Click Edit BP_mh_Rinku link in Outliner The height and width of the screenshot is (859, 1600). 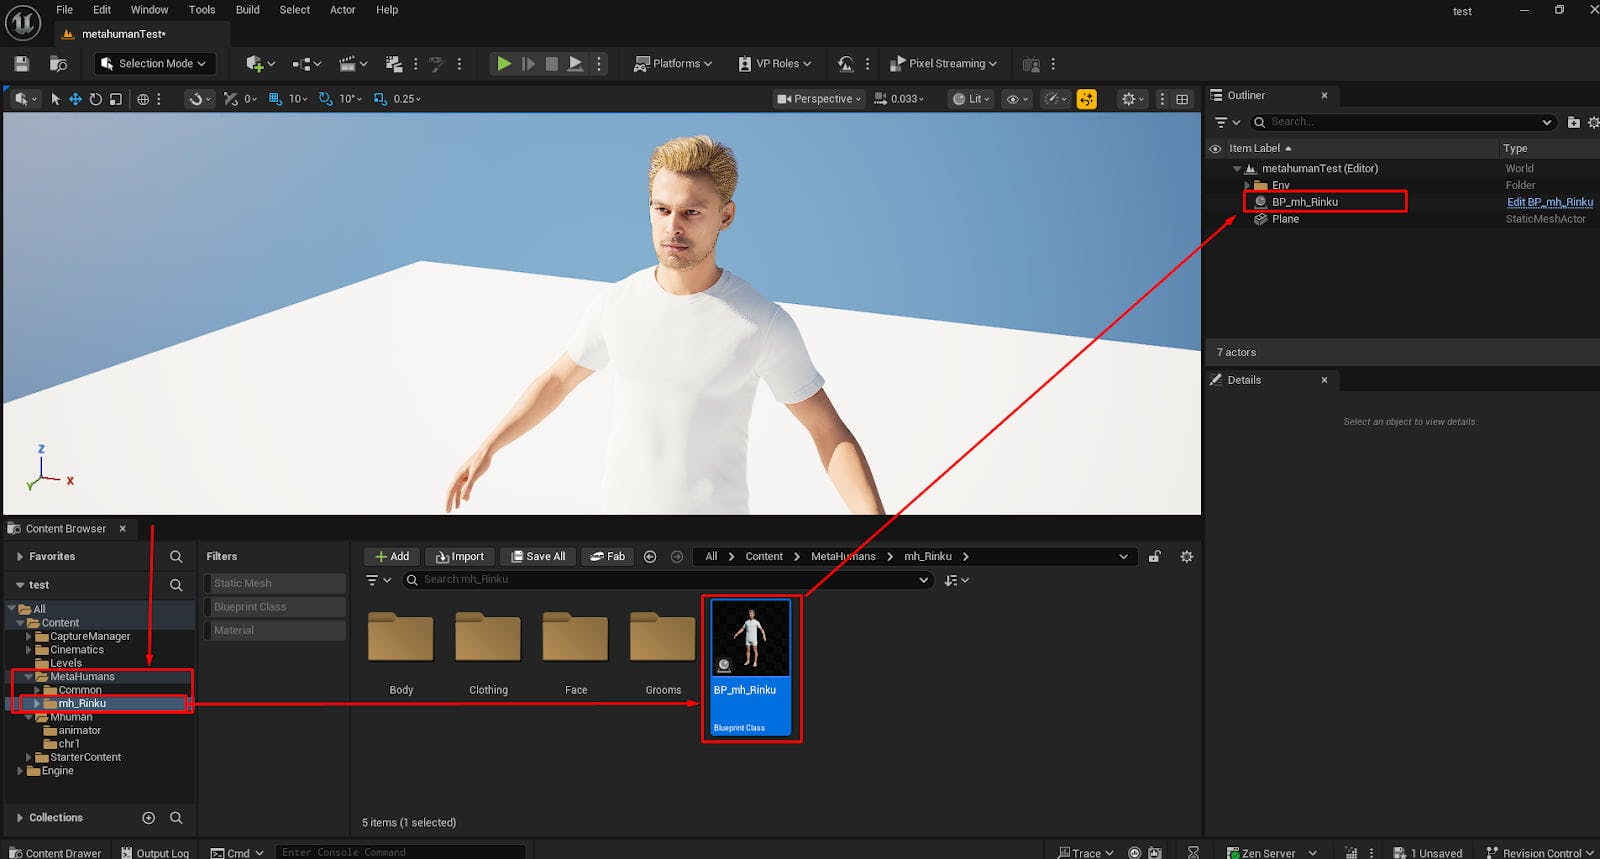pos(1550,202)
